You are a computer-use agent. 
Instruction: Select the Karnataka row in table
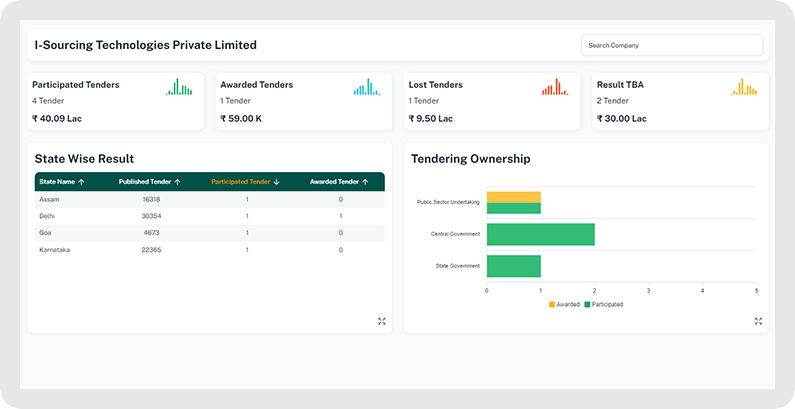point(205,250)
